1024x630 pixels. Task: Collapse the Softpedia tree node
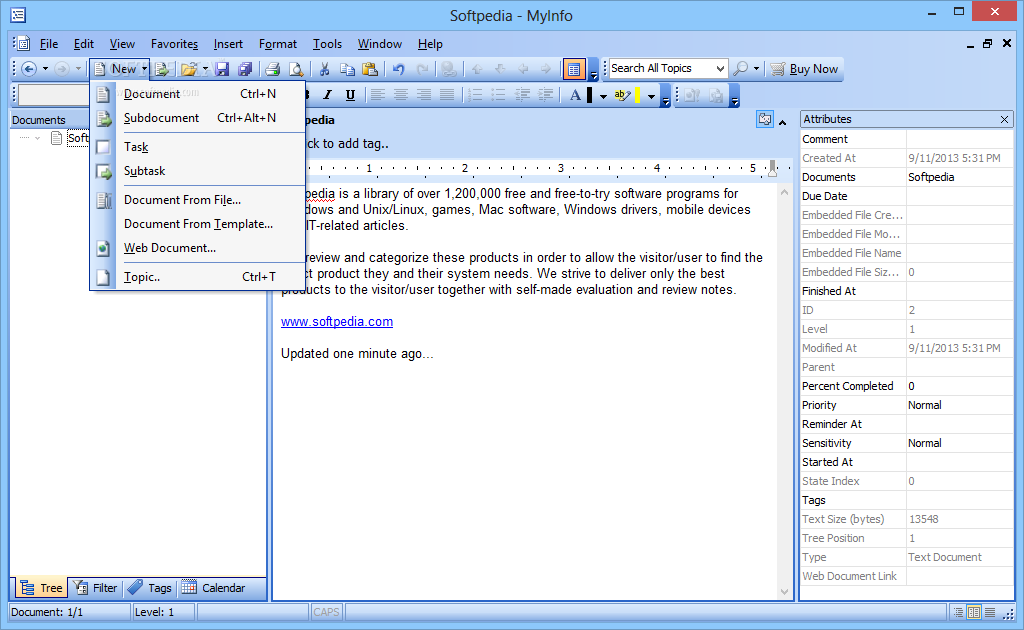(37, 138)
